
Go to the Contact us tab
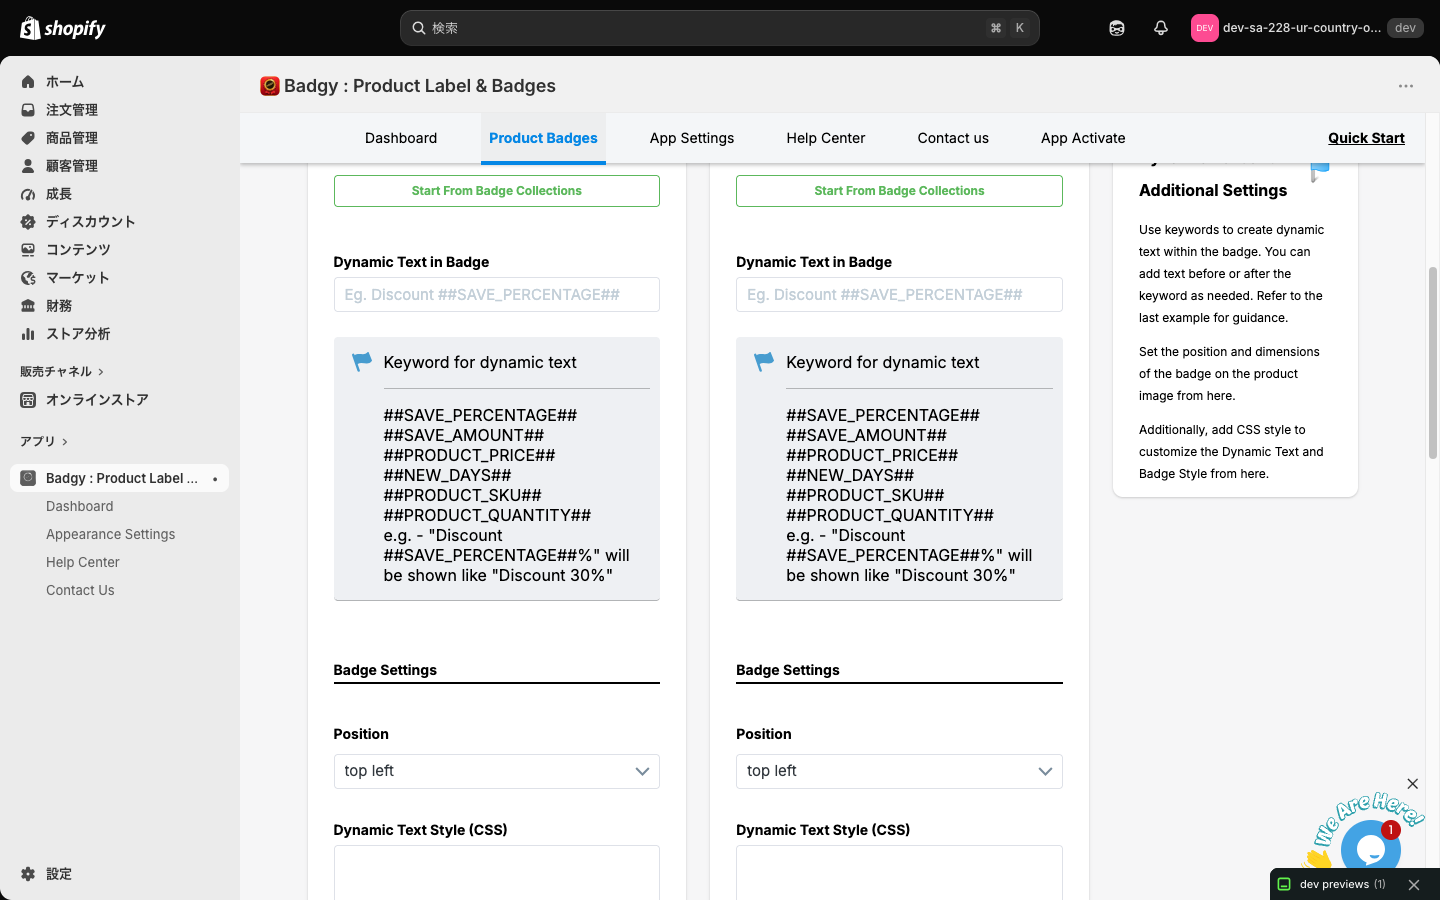tap(953, 138)
